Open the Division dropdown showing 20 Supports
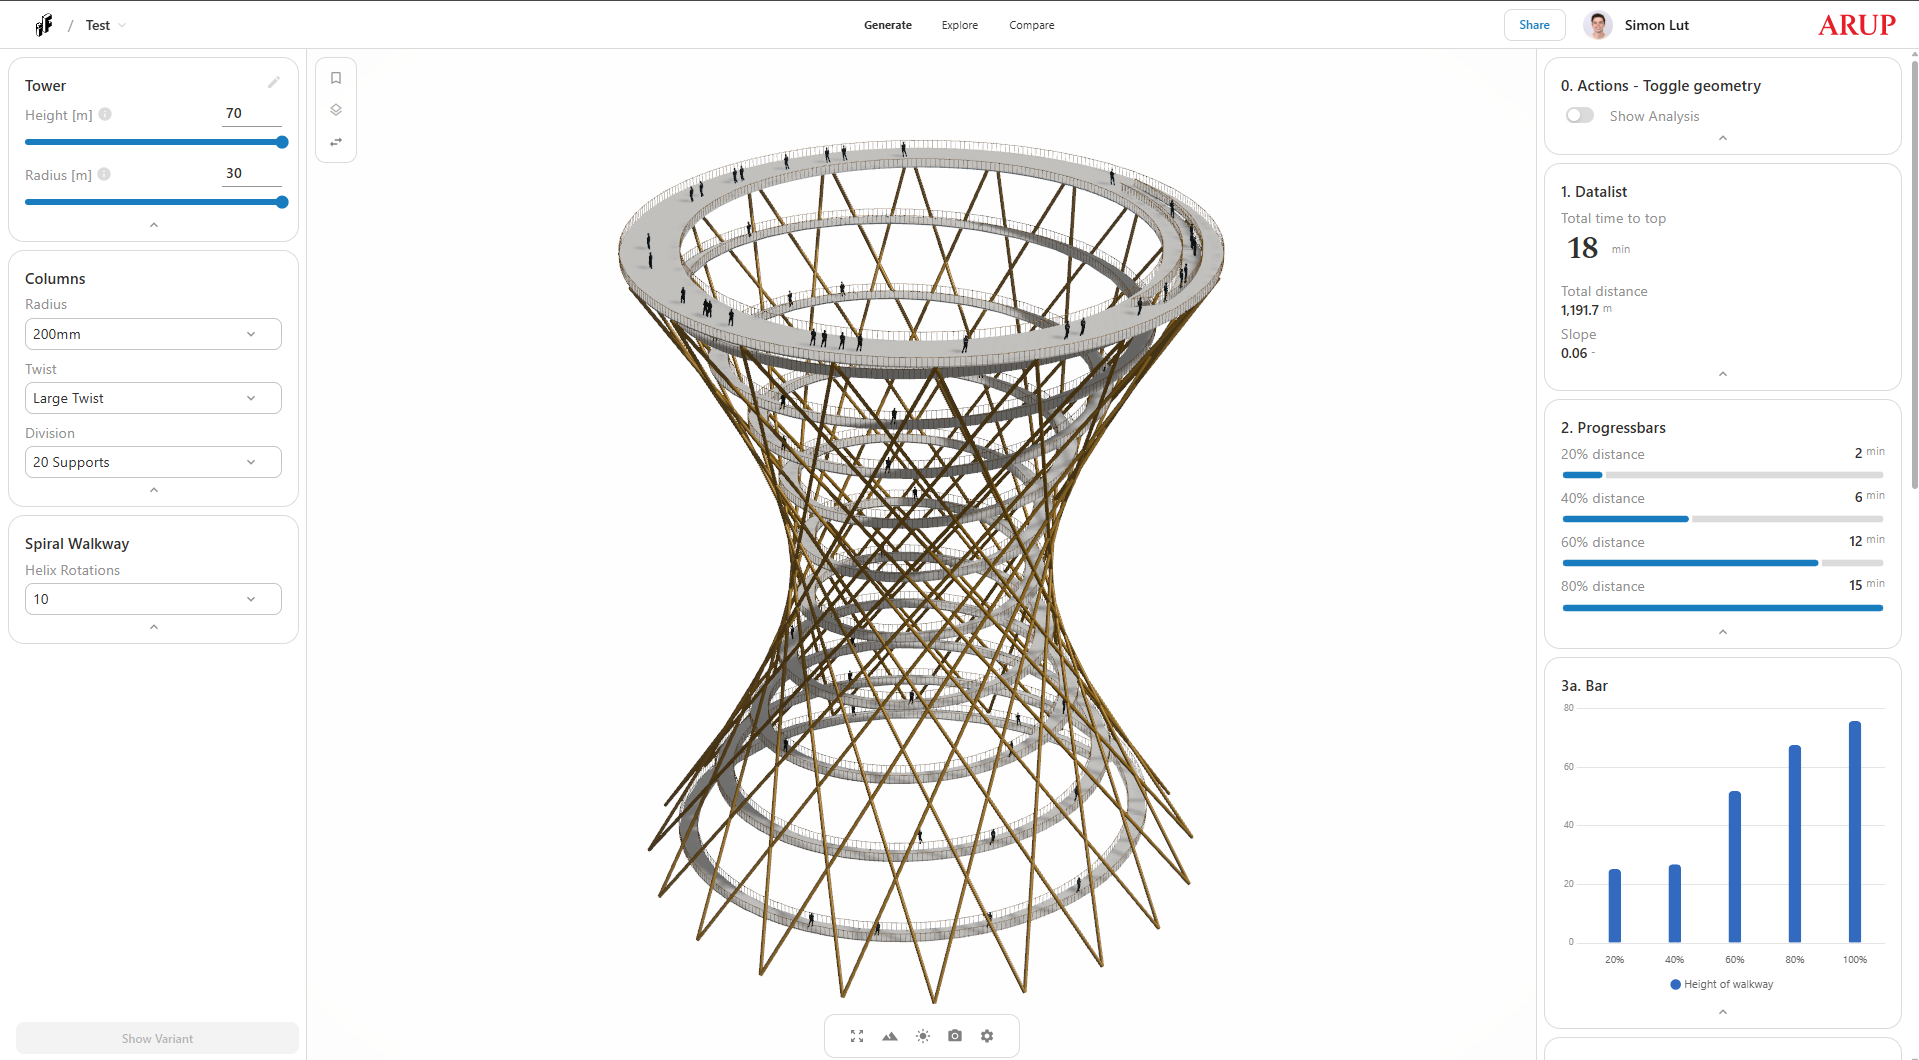 click(153, 462)
